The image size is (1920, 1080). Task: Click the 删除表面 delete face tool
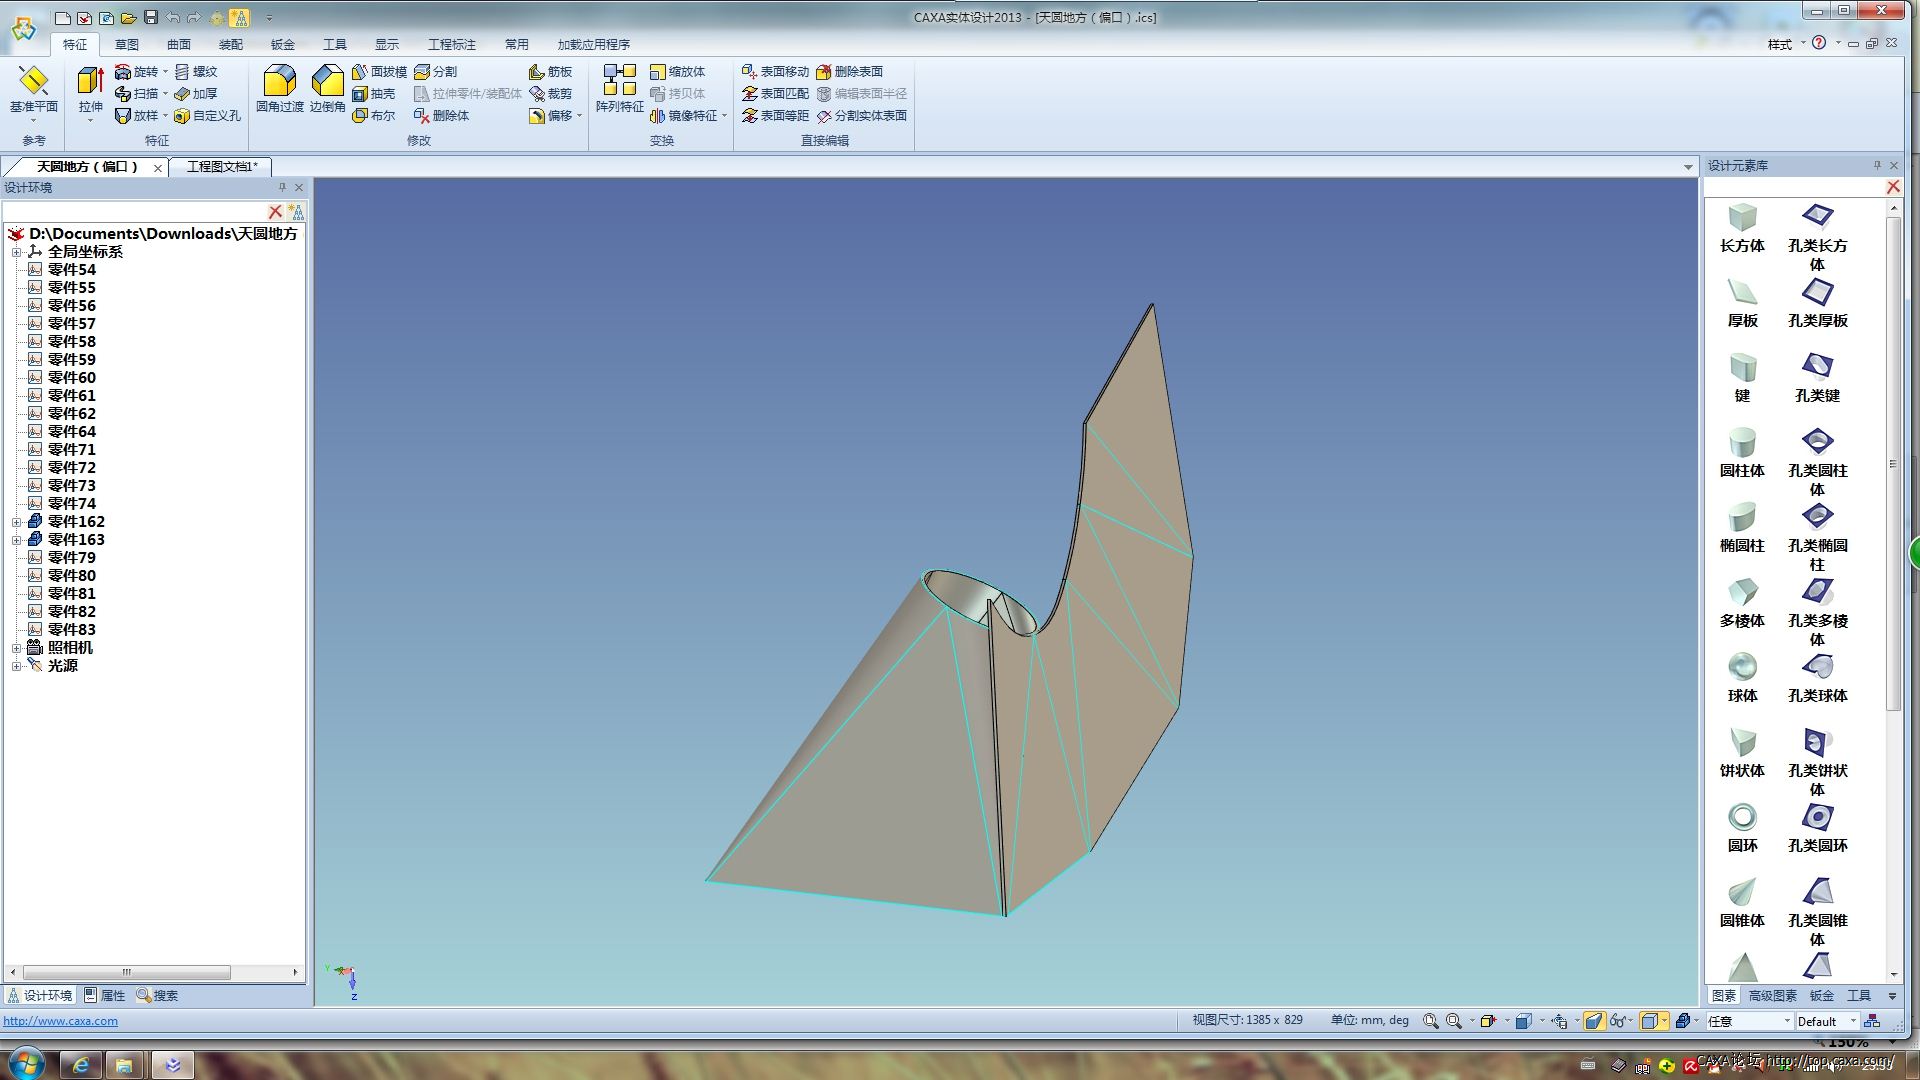click(850, 72)
